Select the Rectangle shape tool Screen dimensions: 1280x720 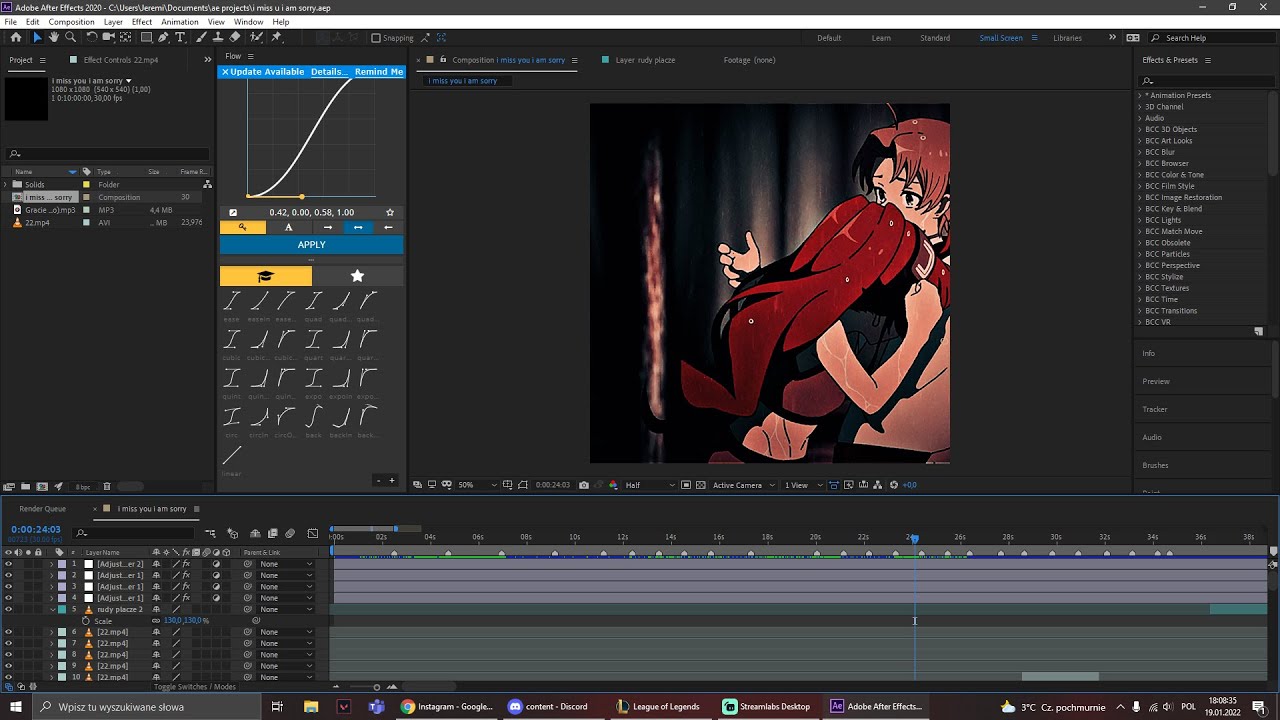coord(146,38)
